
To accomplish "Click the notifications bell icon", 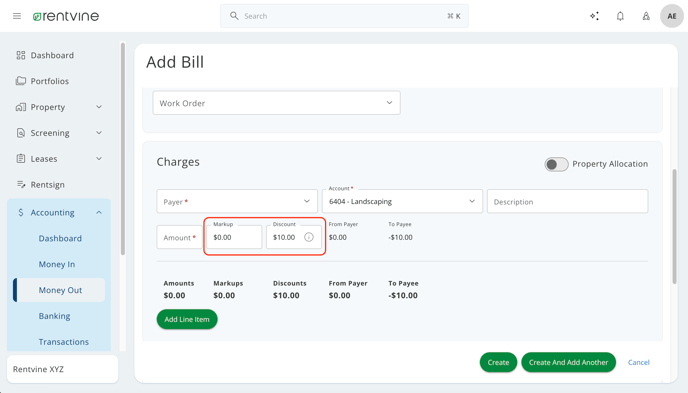I will (620, 16).
